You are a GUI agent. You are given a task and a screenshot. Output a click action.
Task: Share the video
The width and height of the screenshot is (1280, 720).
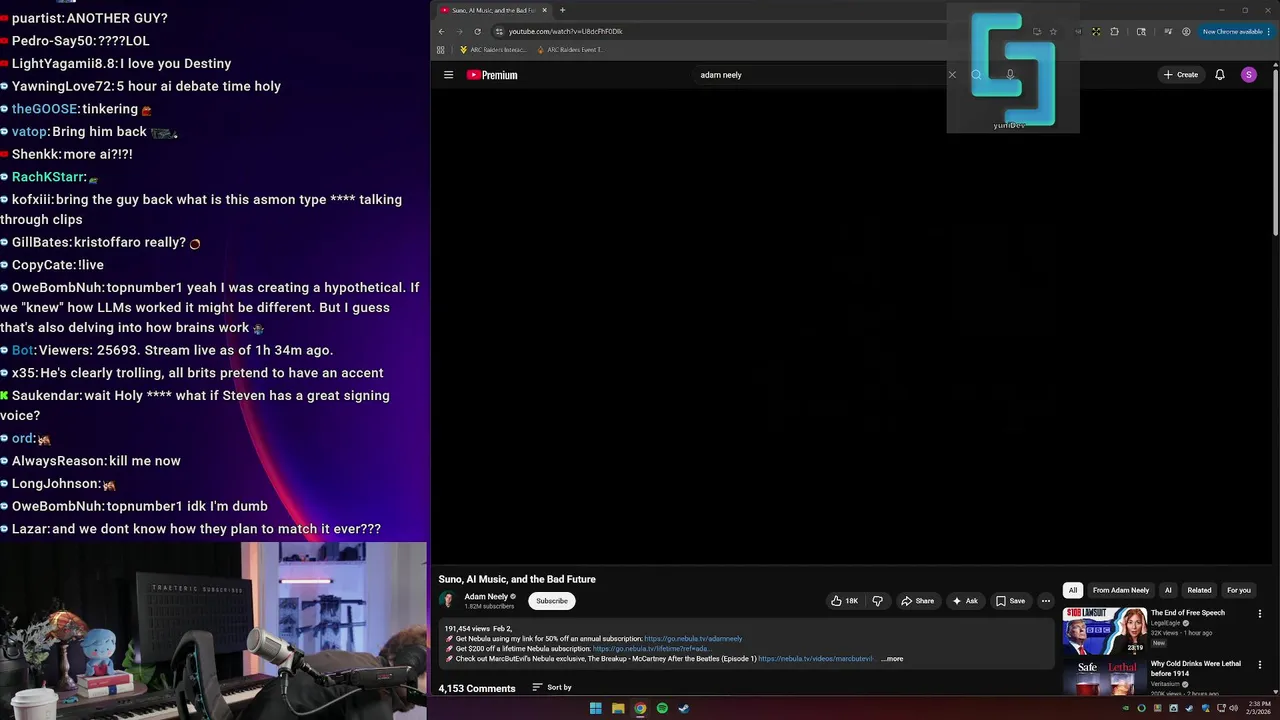(x=917, y=601)
